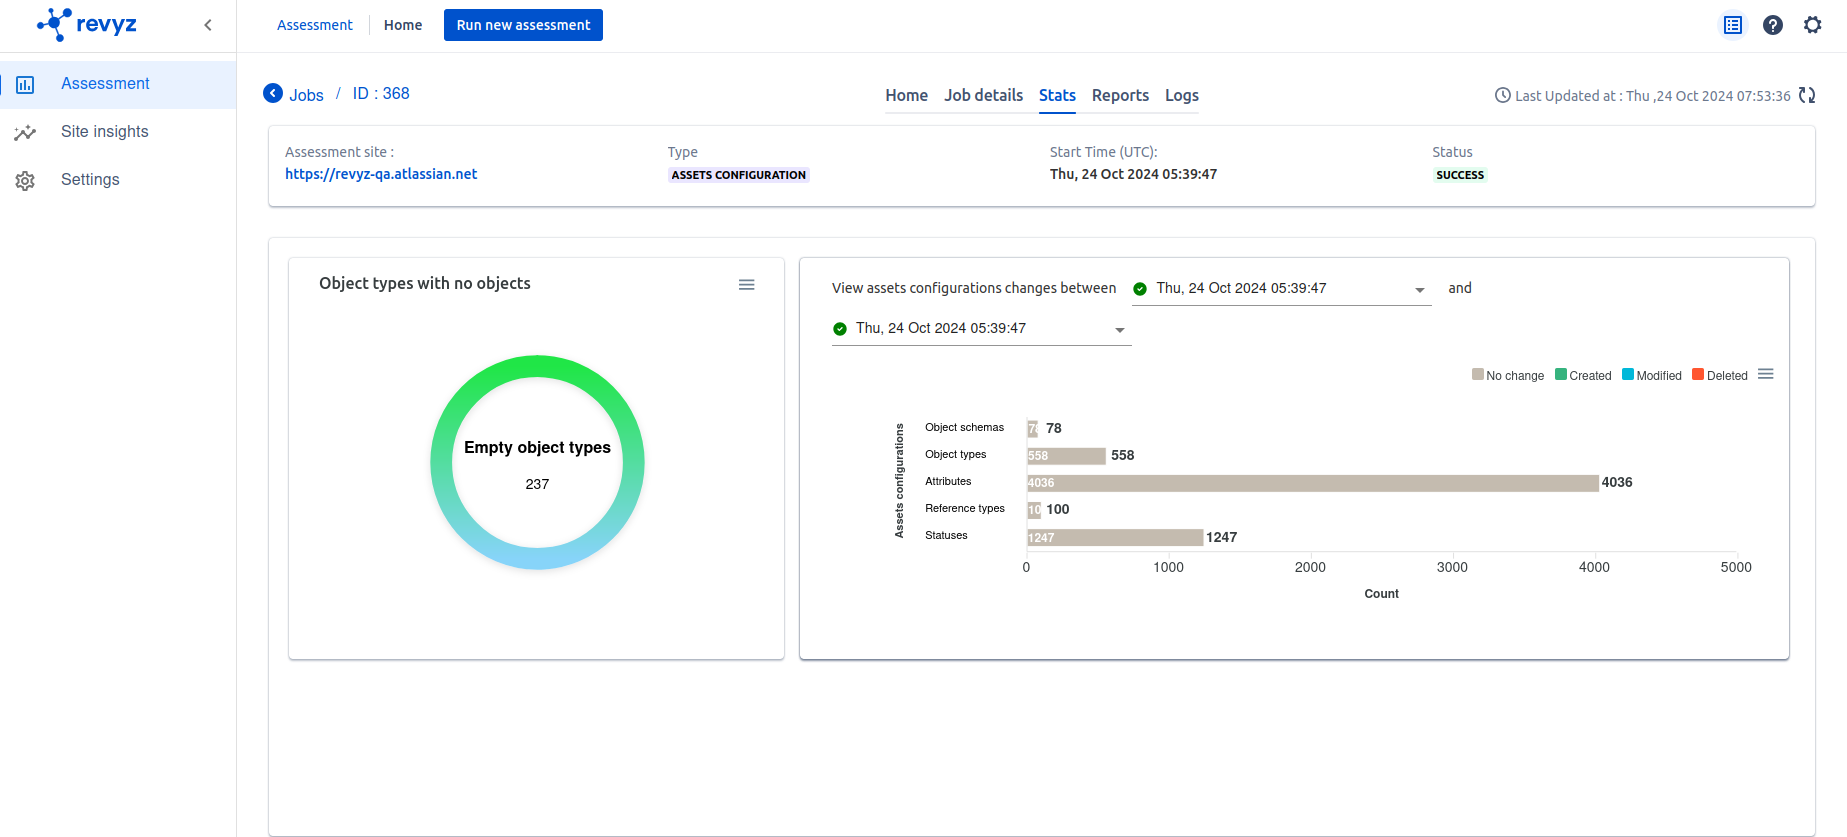Screen dimensions: 1847x837
Task: Open the first assessment date dropdown
Action: (x=1282, y=289)
